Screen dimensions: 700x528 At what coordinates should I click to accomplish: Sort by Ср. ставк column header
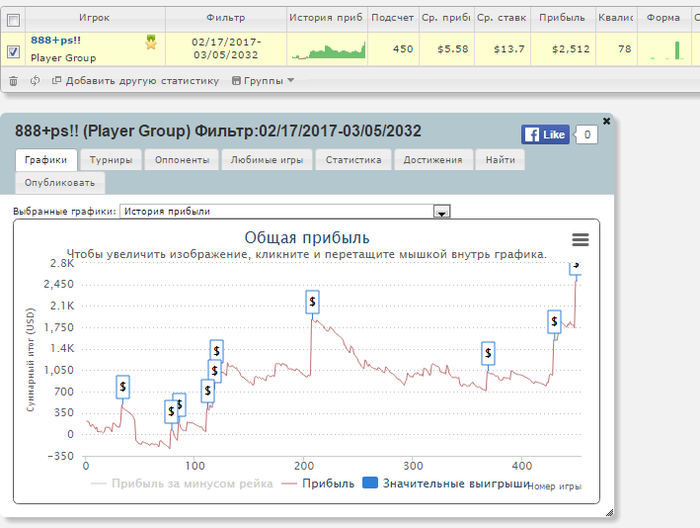pyautogui.click(x=502, y=18)
